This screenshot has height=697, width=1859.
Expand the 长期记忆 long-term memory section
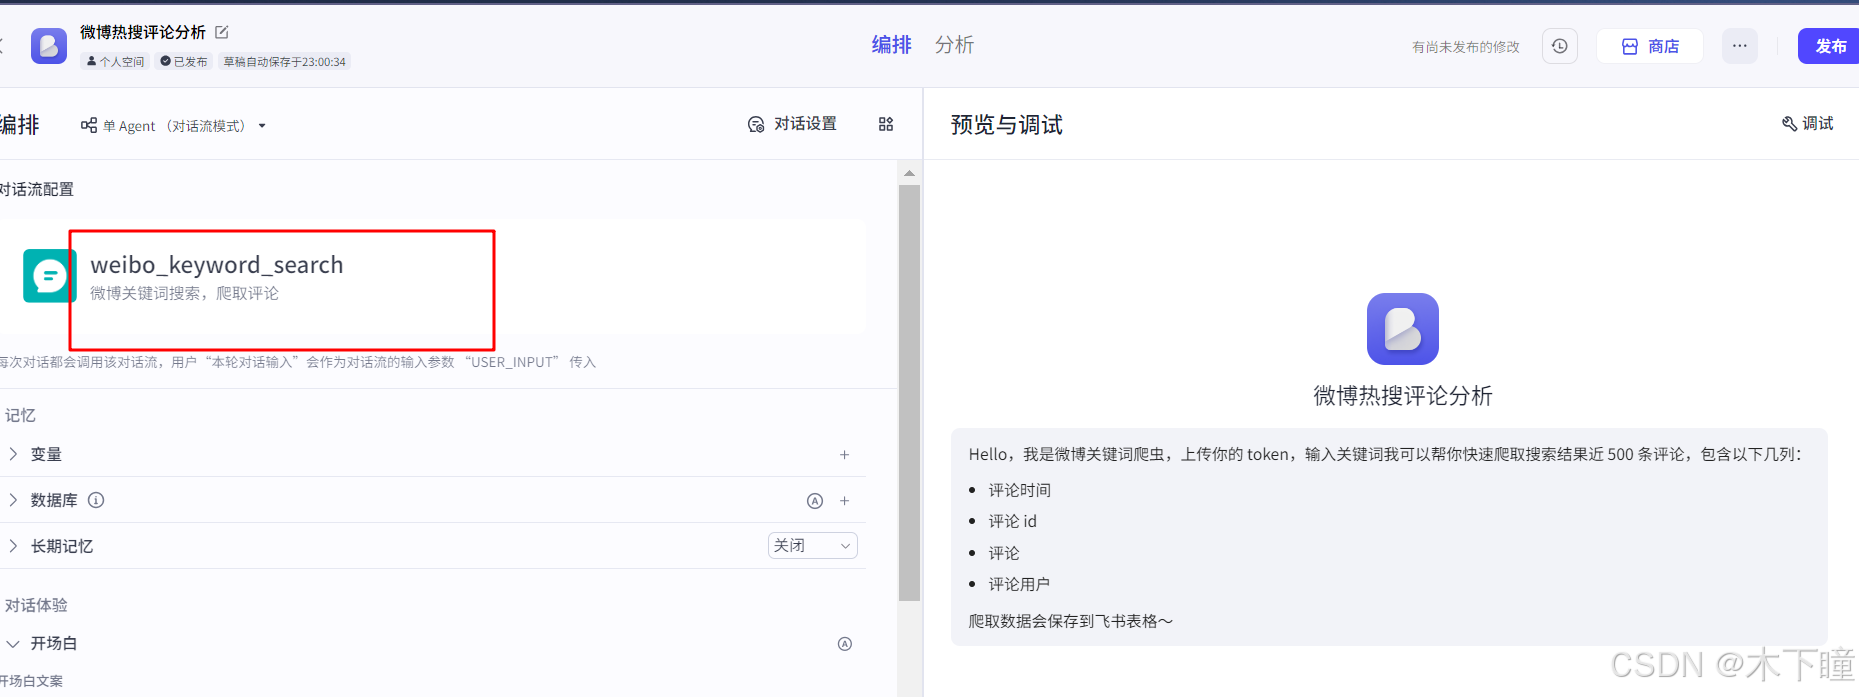(x=13, y=546)
